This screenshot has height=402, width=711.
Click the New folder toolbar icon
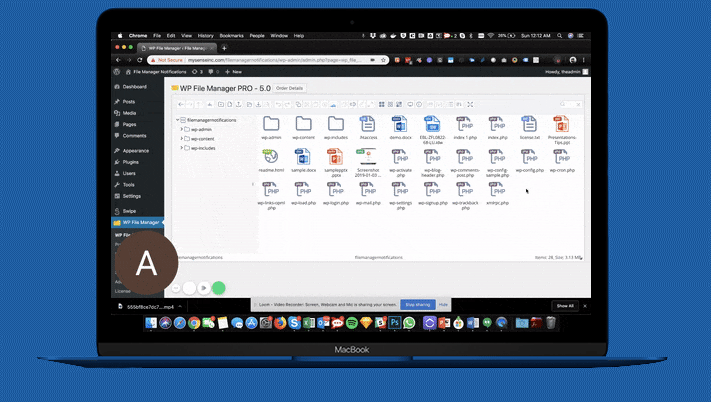click(x=221, y=104)
